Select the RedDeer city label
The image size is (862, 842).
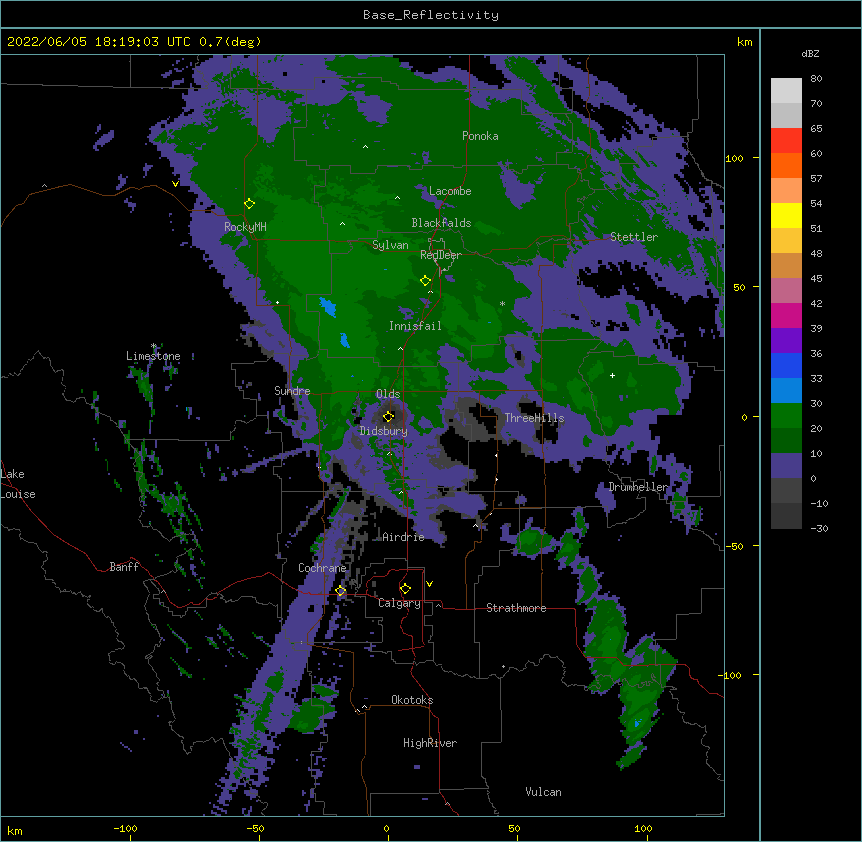click(x=441, y=255)
